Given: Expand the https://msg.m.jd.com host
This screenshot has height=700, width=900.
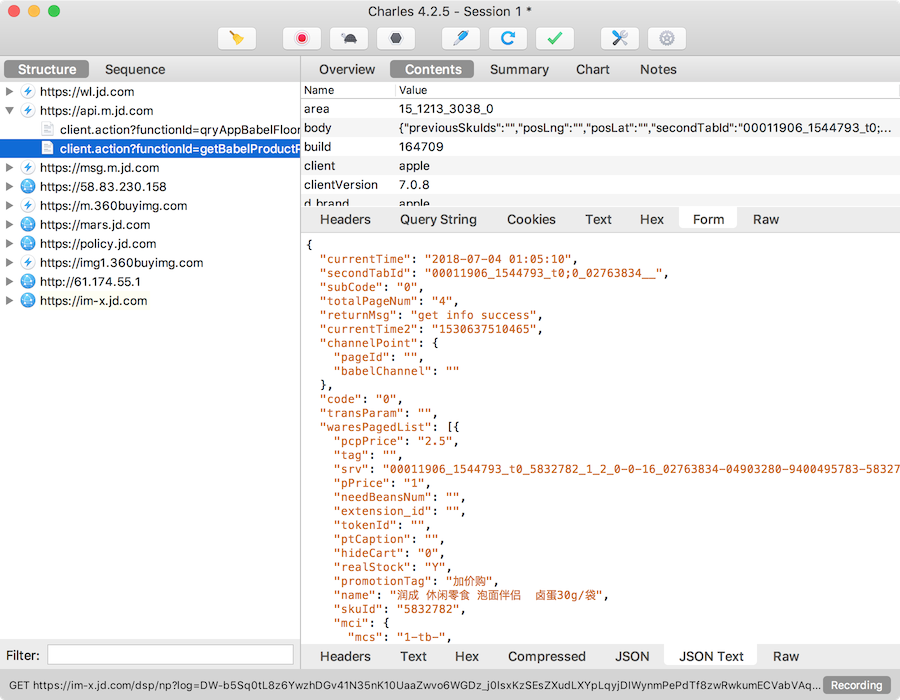Looking at the screenshot, I should click(9, 168).
